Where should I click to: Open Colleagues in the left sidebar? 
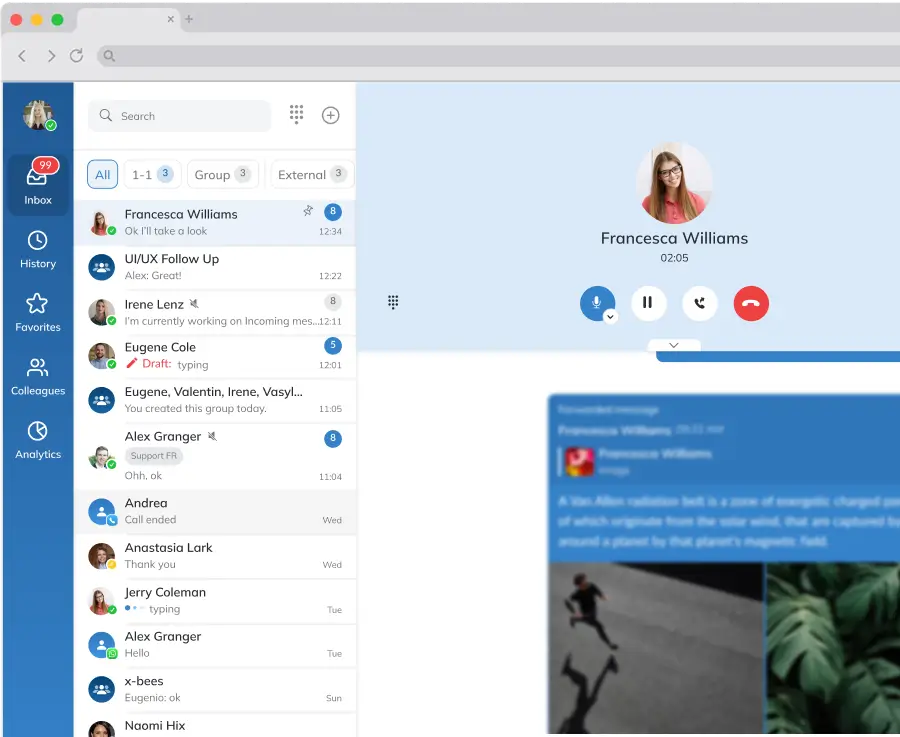pos(38,377)
